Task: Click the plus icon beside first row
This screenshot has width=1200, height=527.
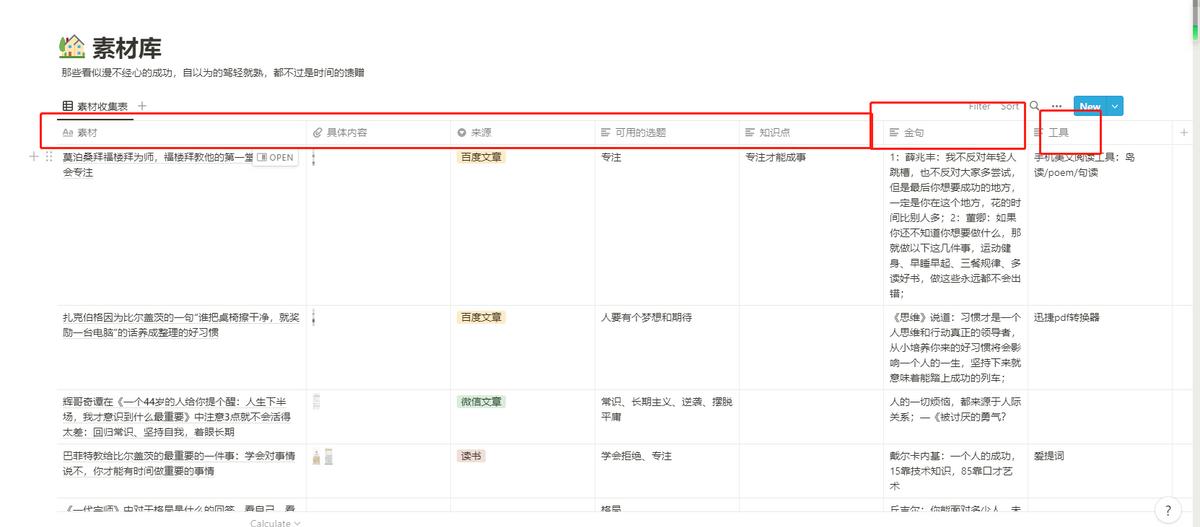Action: (34, 157)
